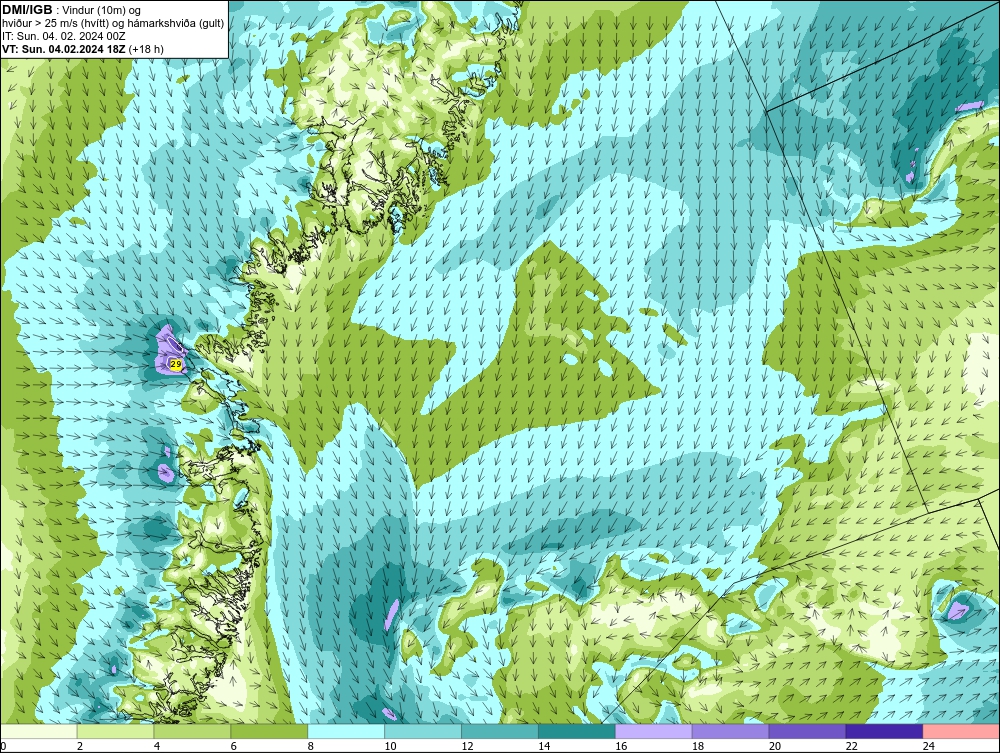The image size is (1000, 753).
Task: Click the light cyan 8–10 m/s legend swatch
Action: (346, 731)
